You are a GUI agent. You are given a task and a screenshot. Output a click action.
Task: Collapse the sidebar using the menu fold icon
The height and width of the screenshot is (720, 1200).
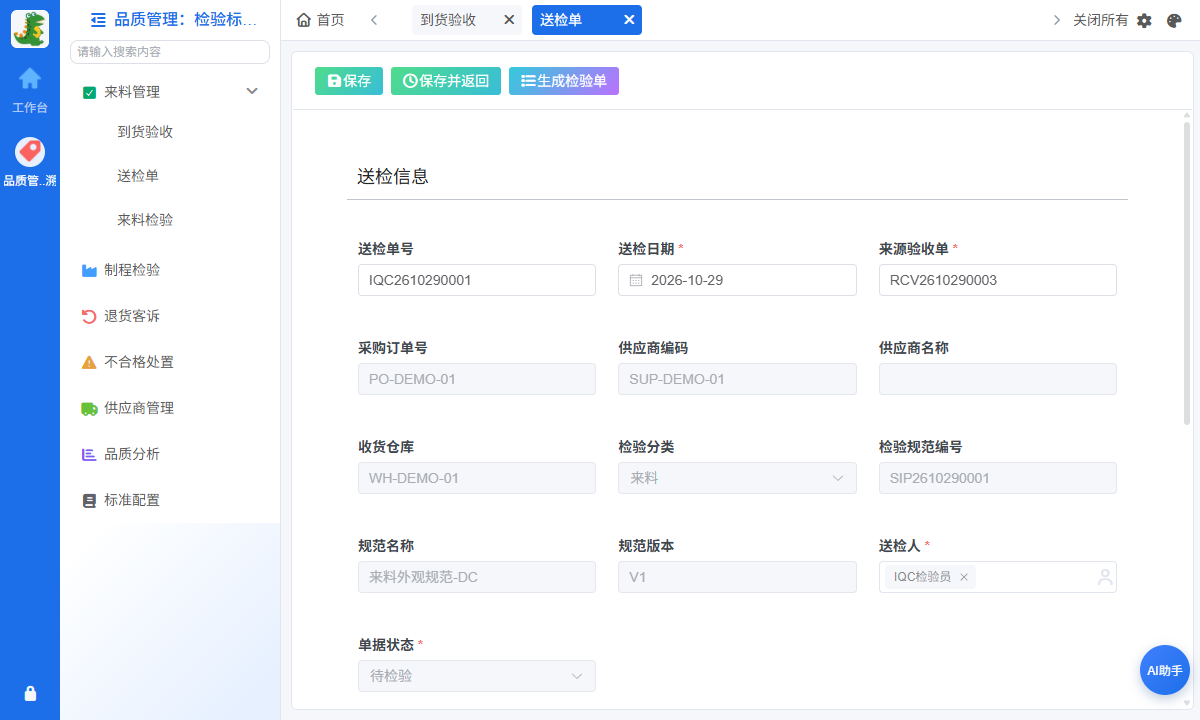coord(98,19)
